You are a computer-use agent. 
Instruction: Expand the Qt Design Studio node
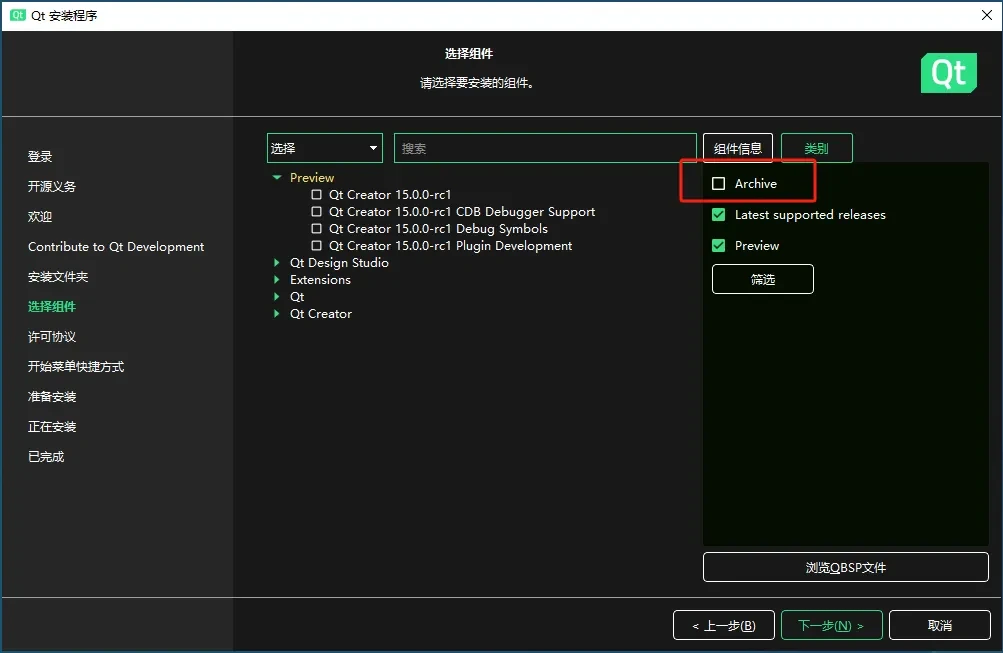[276, 262]
